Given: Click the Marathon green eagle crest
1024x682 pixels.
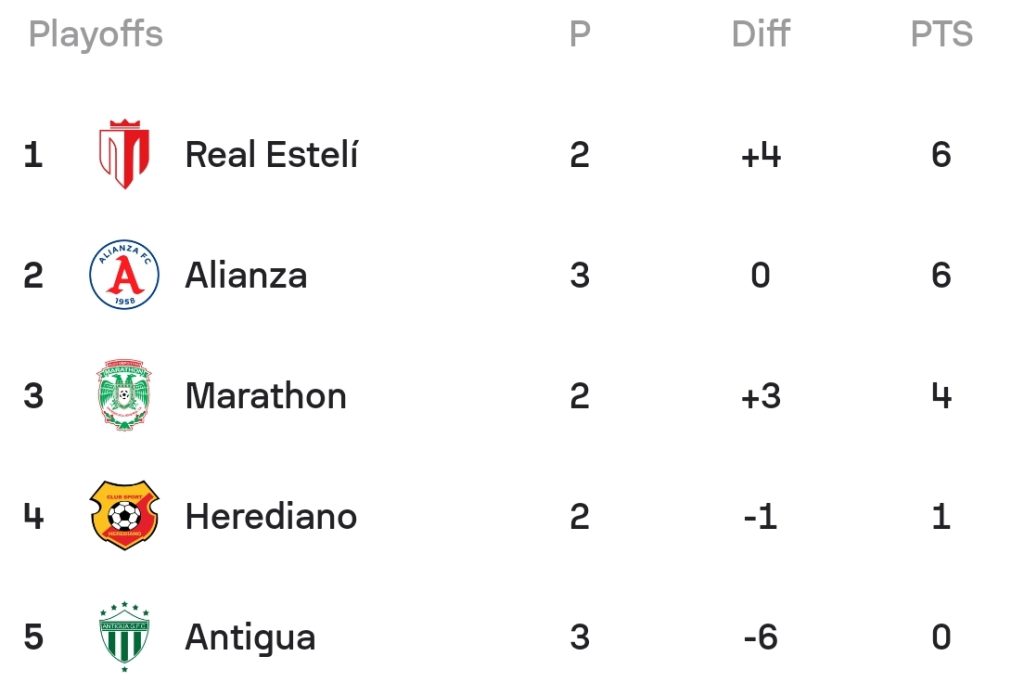Looking at the screenshot, I should [x=124, y=395].
